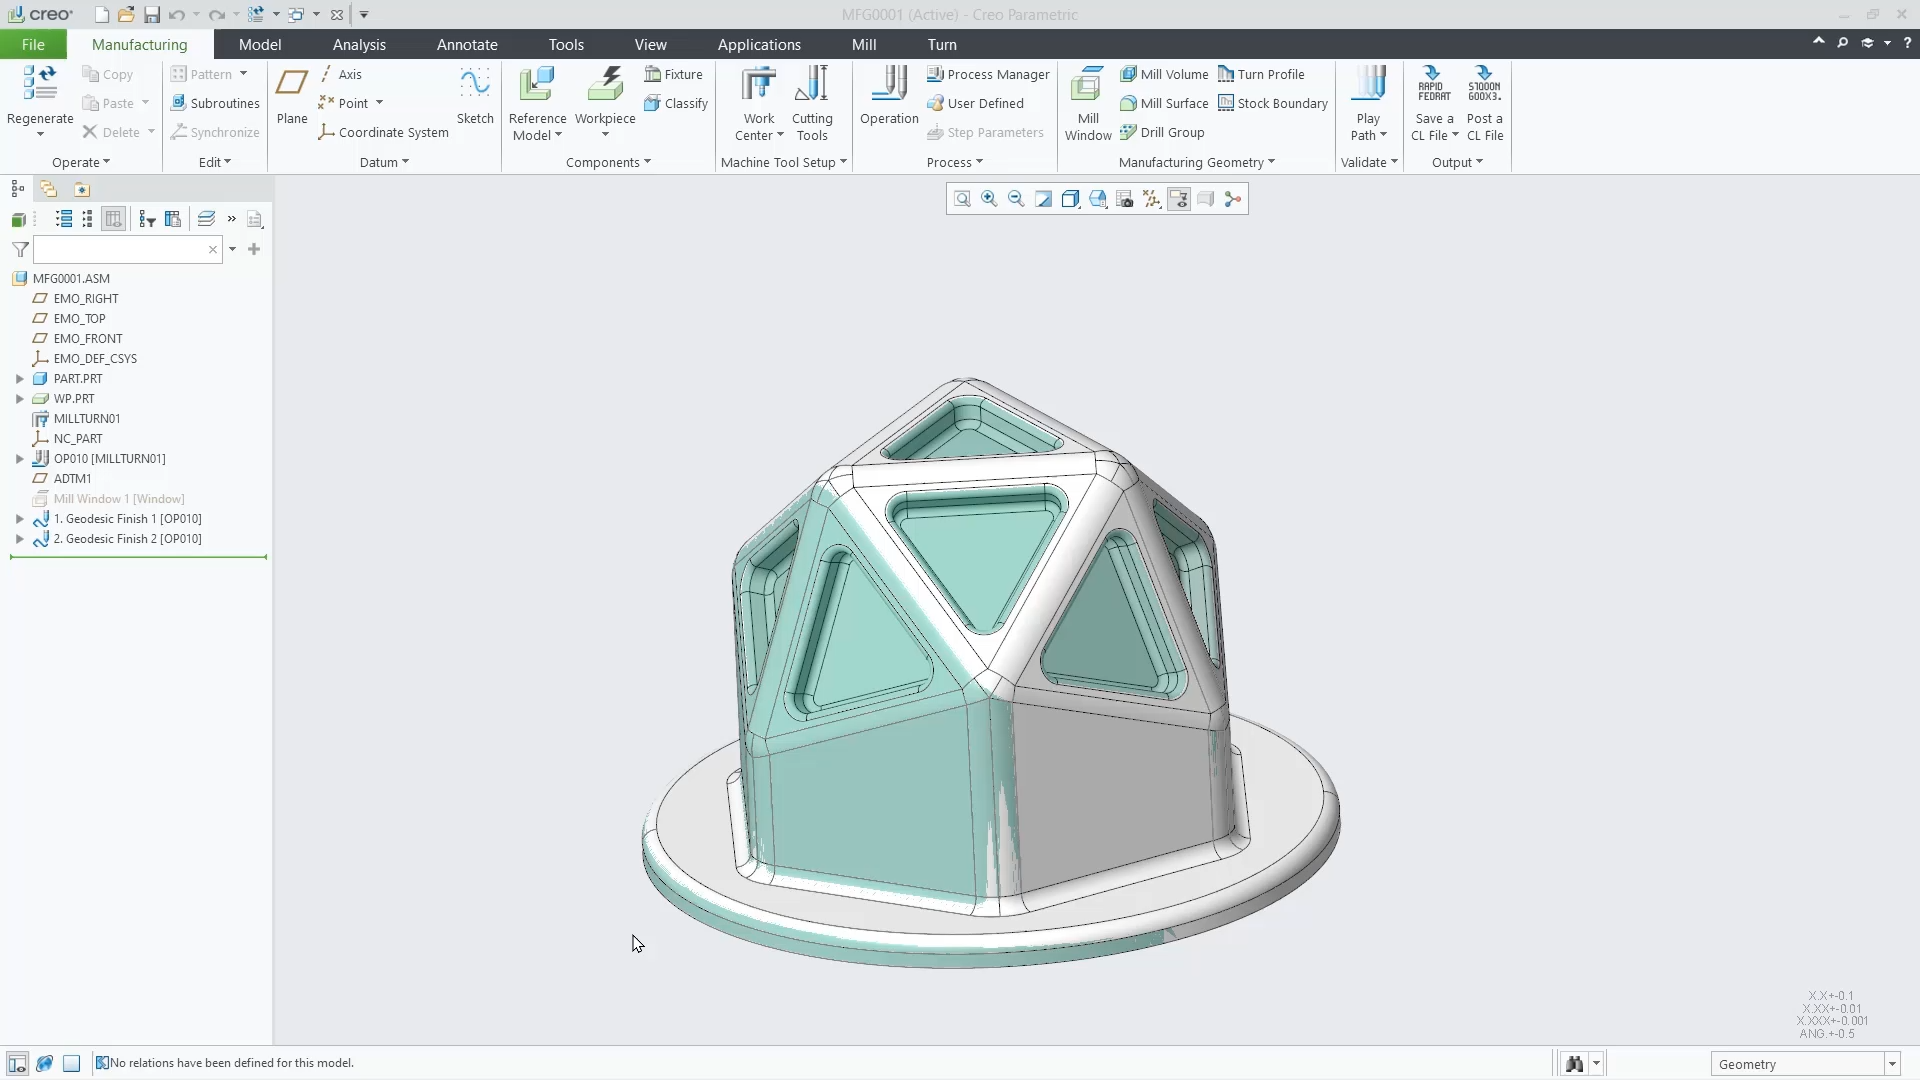Switch to the Turn ribbon tab
This screenshot has height=1080, width=1920.
click(x=941, y=44)
